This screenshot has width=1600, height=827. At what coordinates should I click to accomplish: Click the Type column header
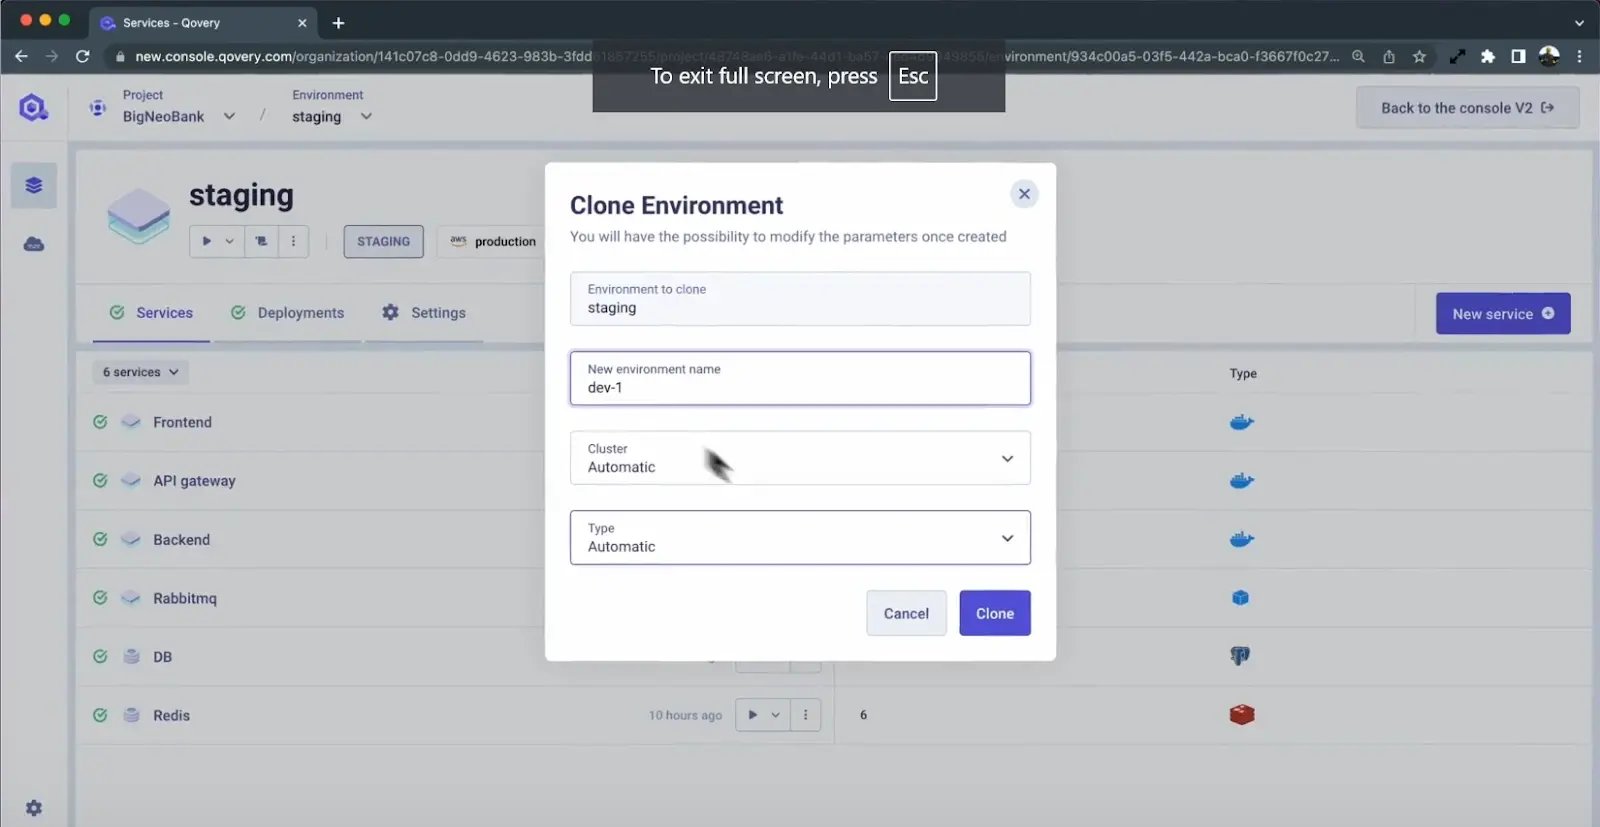tap(1243, 373)
